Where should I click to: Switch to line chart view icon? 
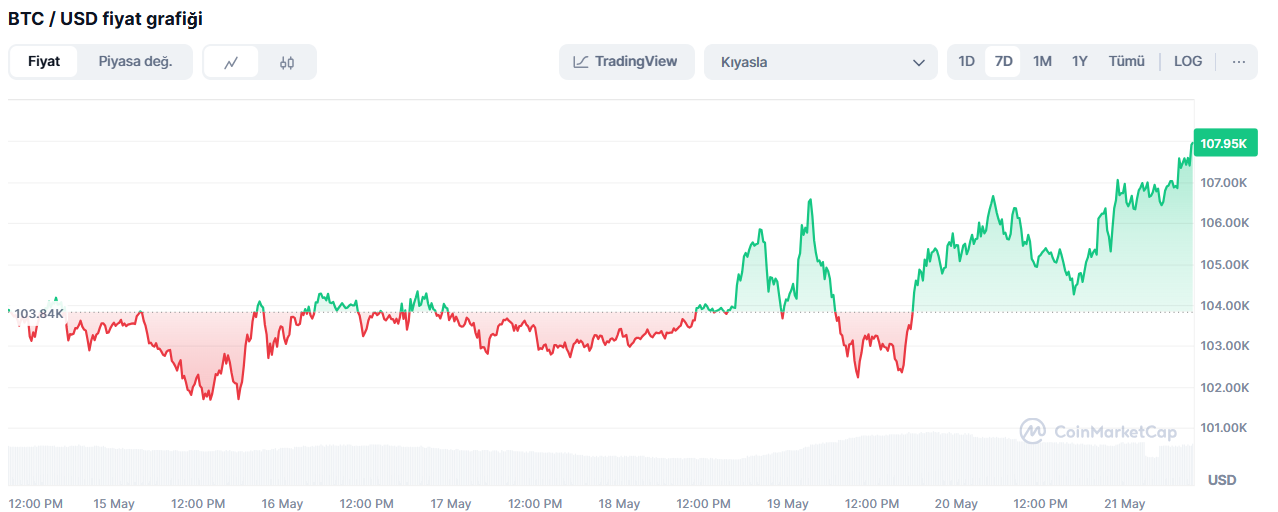click(x=231, y=62)
